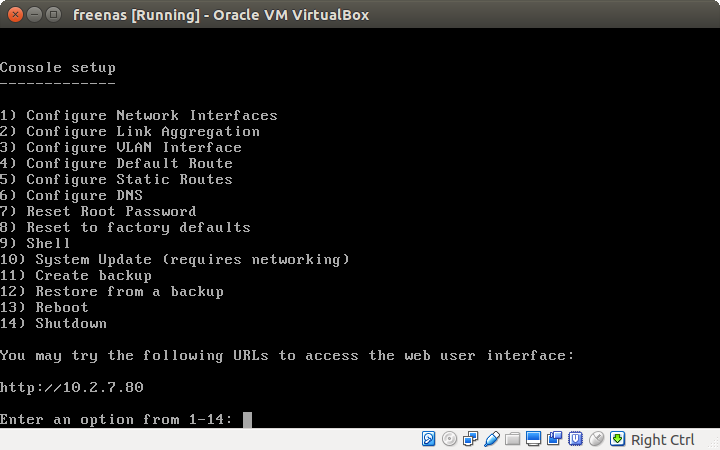
Task: Open the USB devices status icon
Action: (x=491, y=439)
